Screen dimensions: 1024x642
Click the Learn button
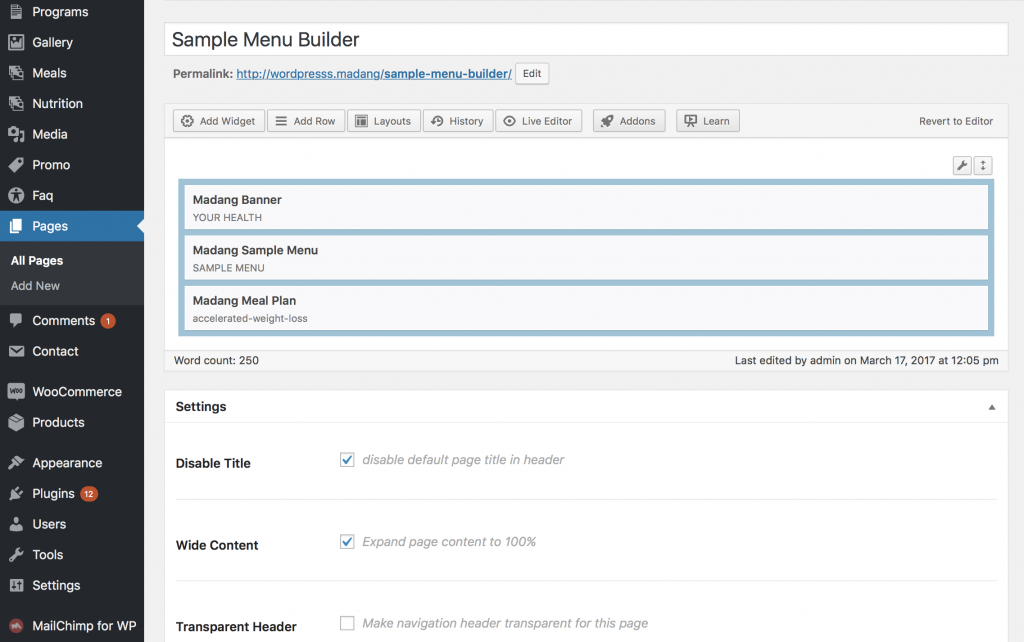(708, 121)
